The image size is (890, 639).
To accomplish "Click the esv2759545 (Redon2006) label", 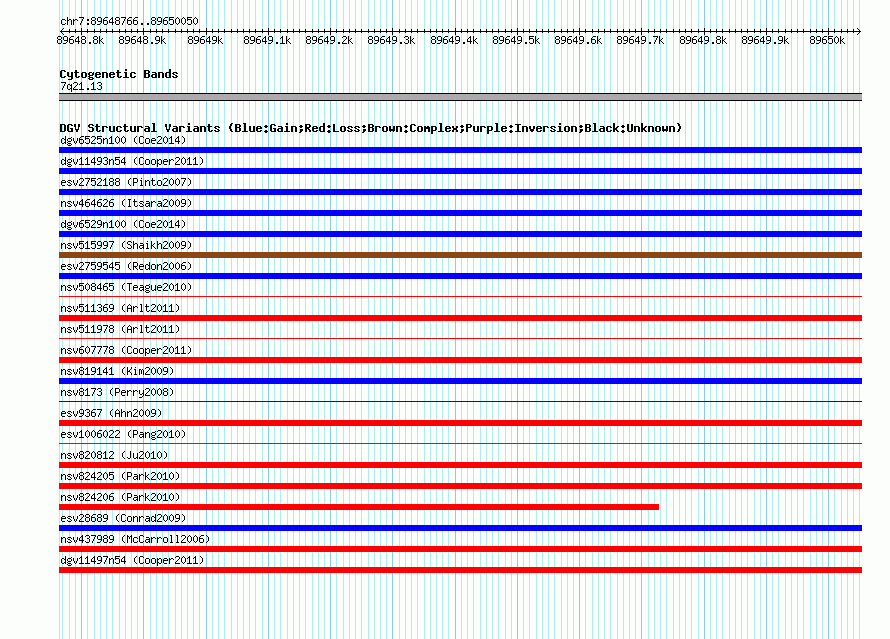I will tap(126, 266).
